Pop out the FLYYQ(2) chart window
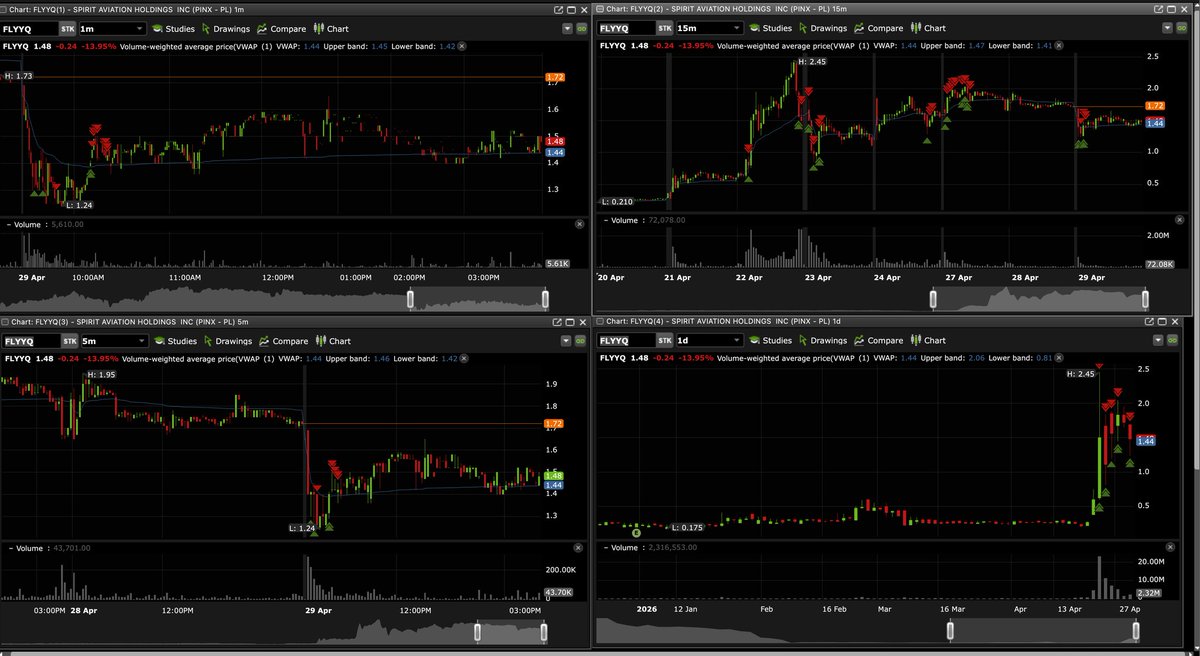The width and height of the screenshot is (1200, 656). coord(1158,9)
